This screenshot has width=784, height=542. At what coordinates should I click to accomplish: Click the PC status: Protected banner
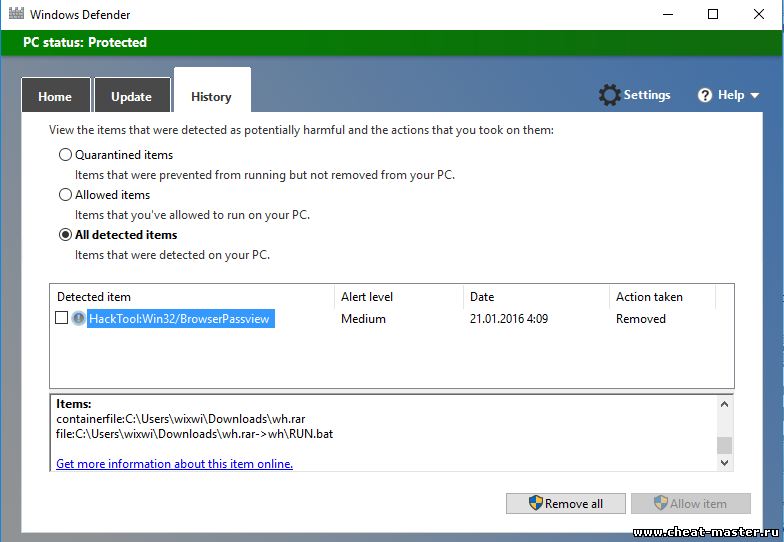point(392,42)
